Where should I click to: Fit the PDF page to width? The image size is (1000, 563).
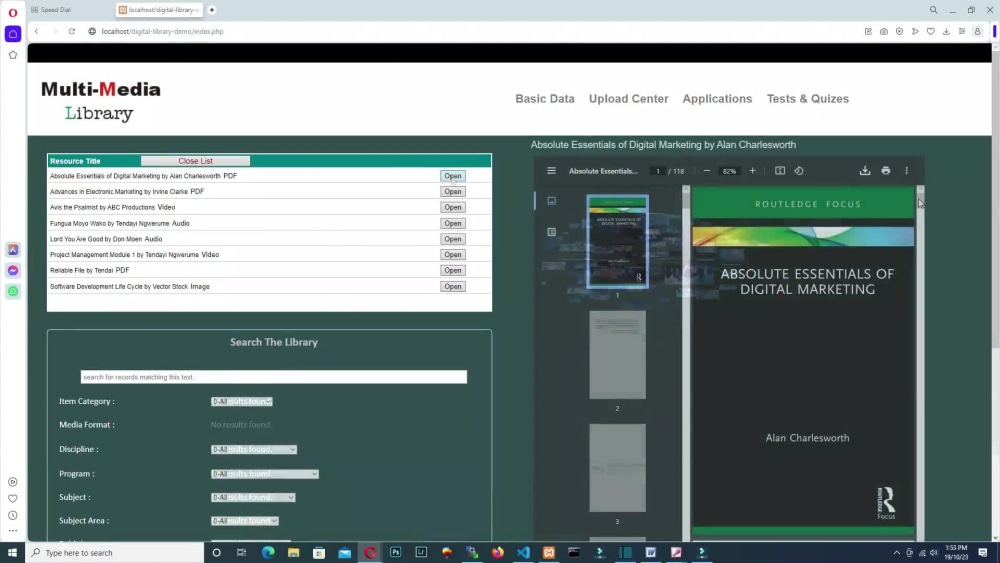tap(779, 171)
